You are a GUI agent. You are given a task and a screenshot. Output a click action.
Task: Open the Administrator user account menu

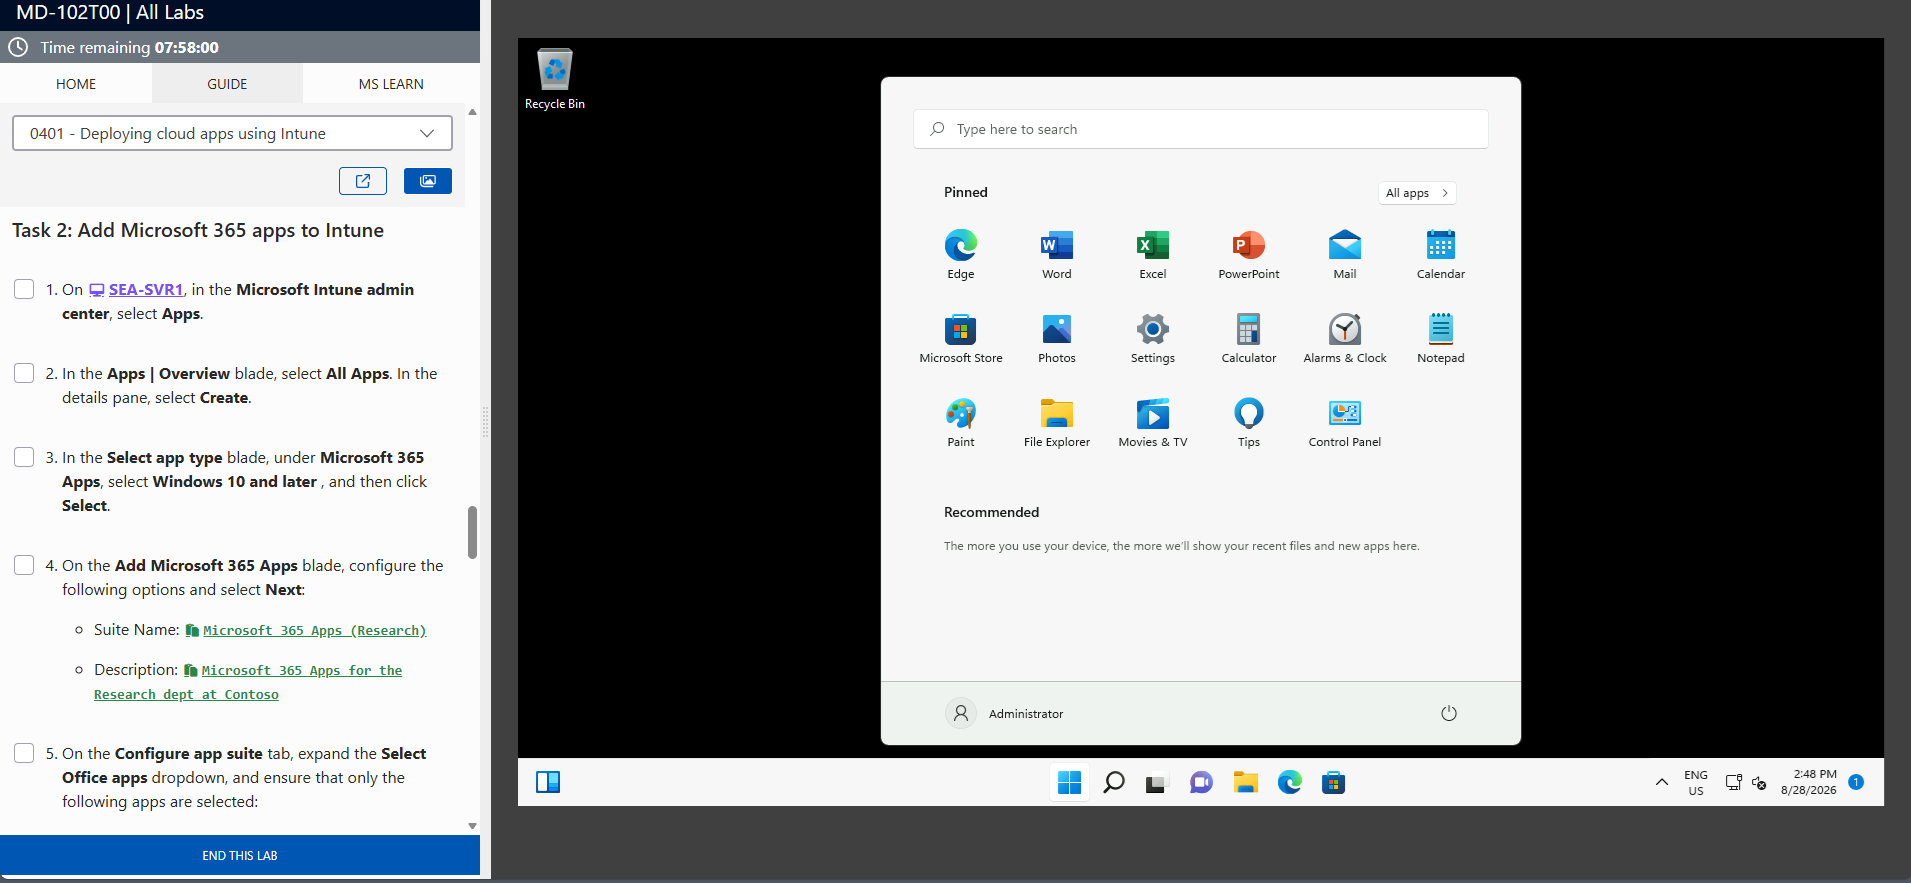pyautogui.click(x=1005, y=713)
